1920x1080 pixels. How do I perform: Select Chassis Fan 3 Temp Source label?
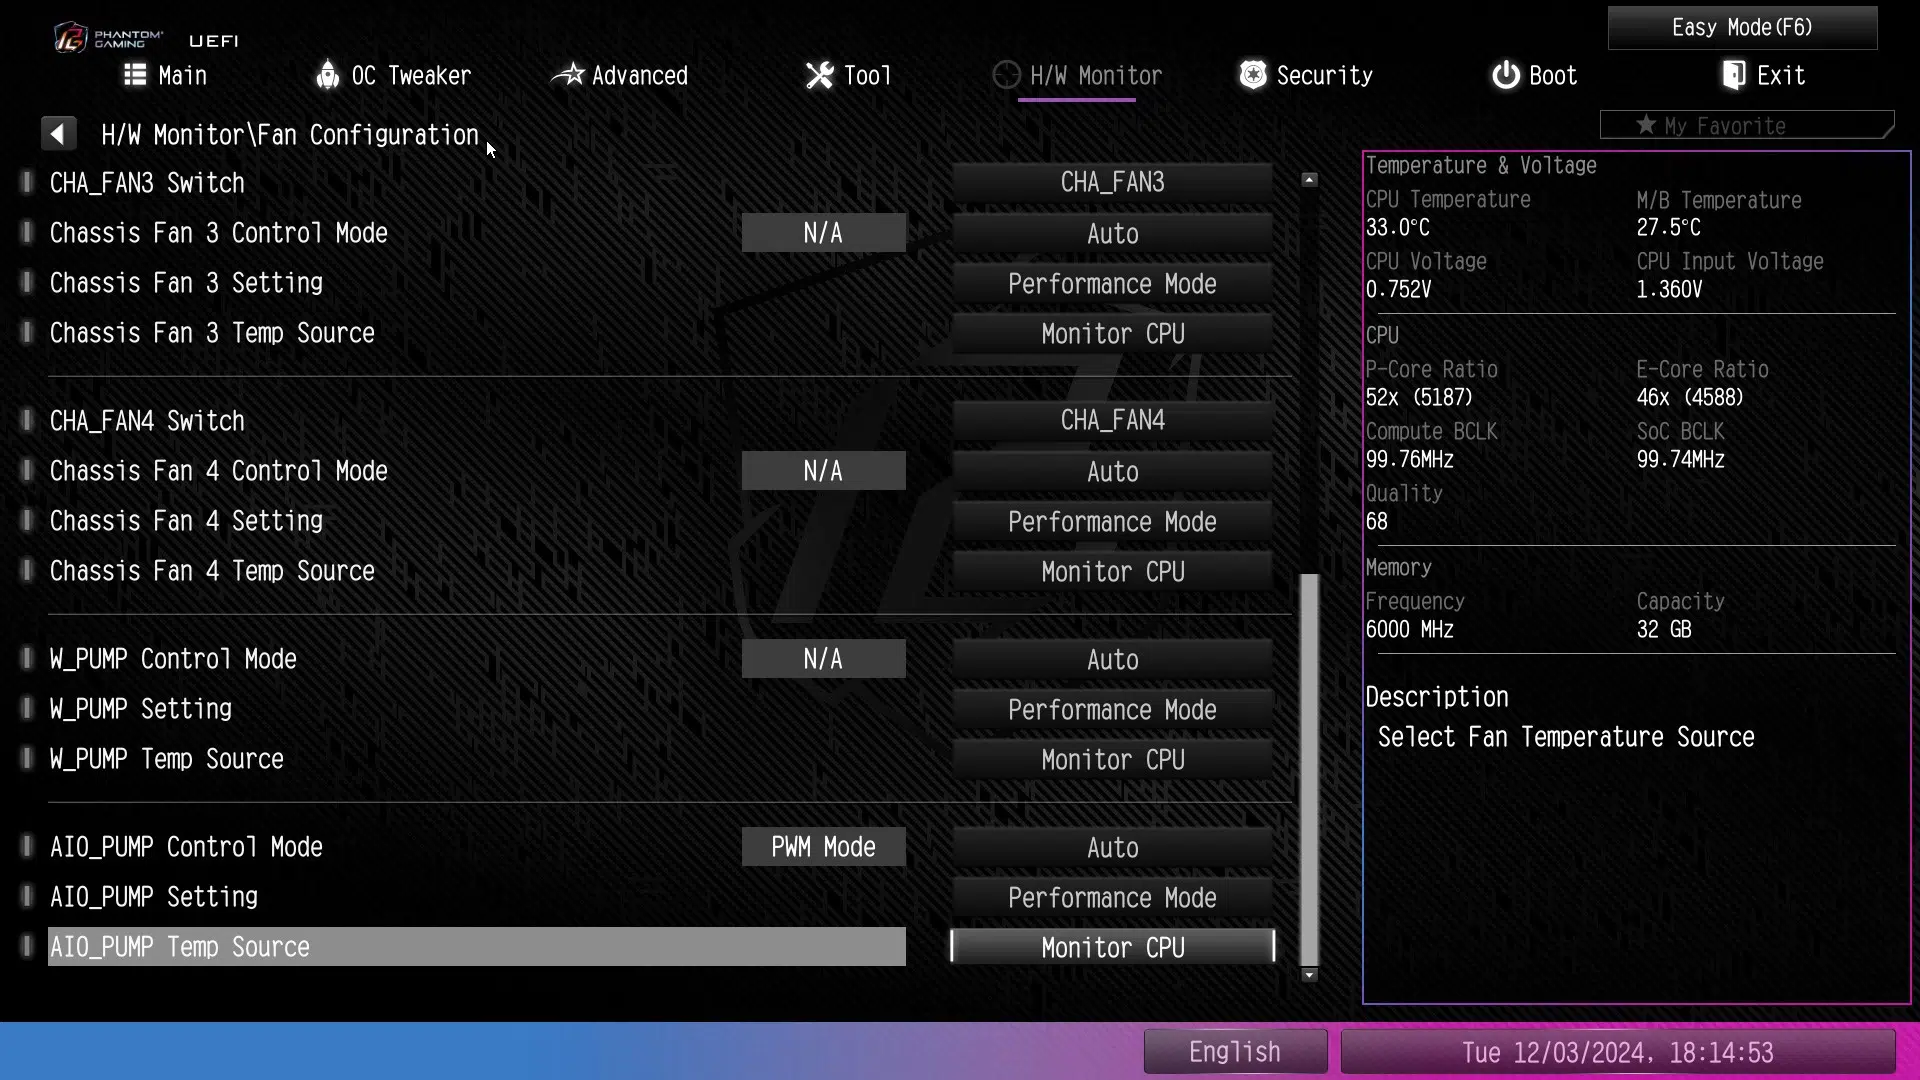212,333
